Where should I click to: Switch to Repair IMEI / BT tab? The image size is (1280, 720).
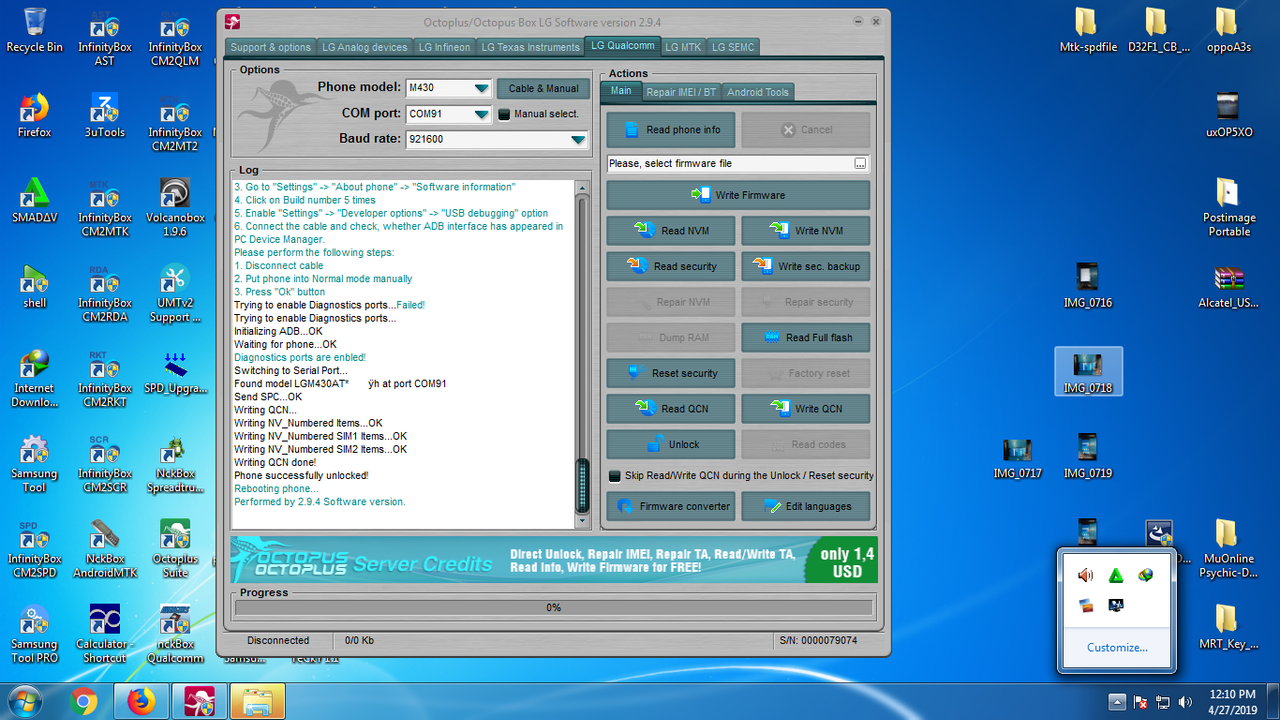pyautogui.click(x=681, y=92)
